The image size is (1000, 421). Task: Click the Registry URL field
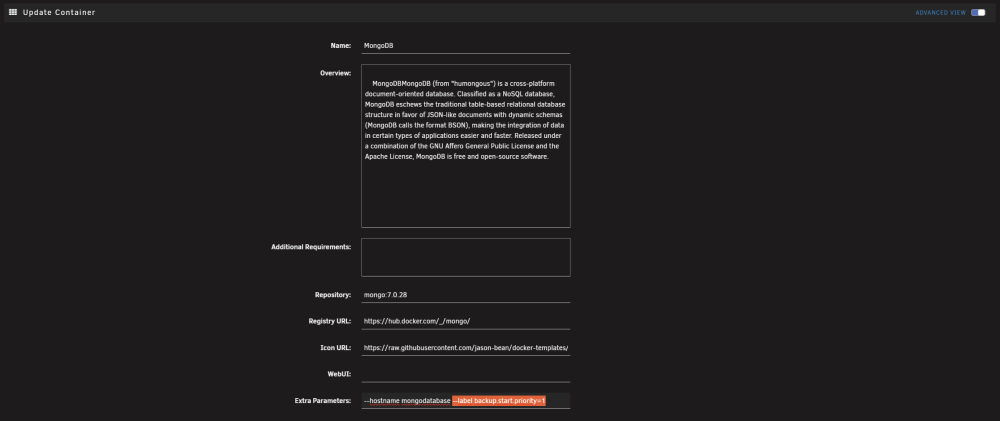[466, 321]
